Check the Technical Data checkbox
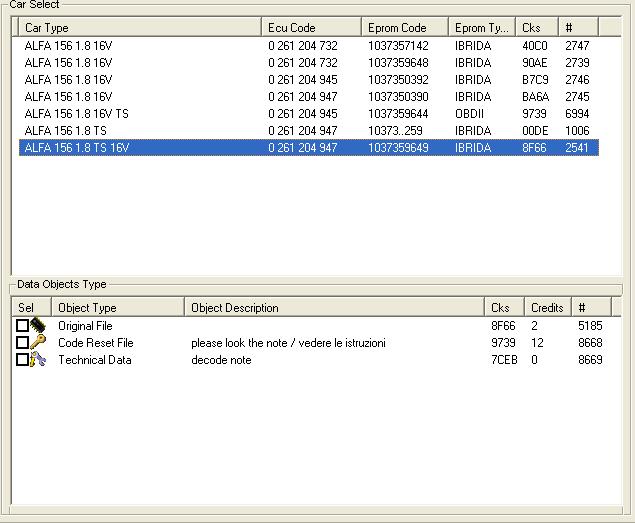 click(23, 360)
